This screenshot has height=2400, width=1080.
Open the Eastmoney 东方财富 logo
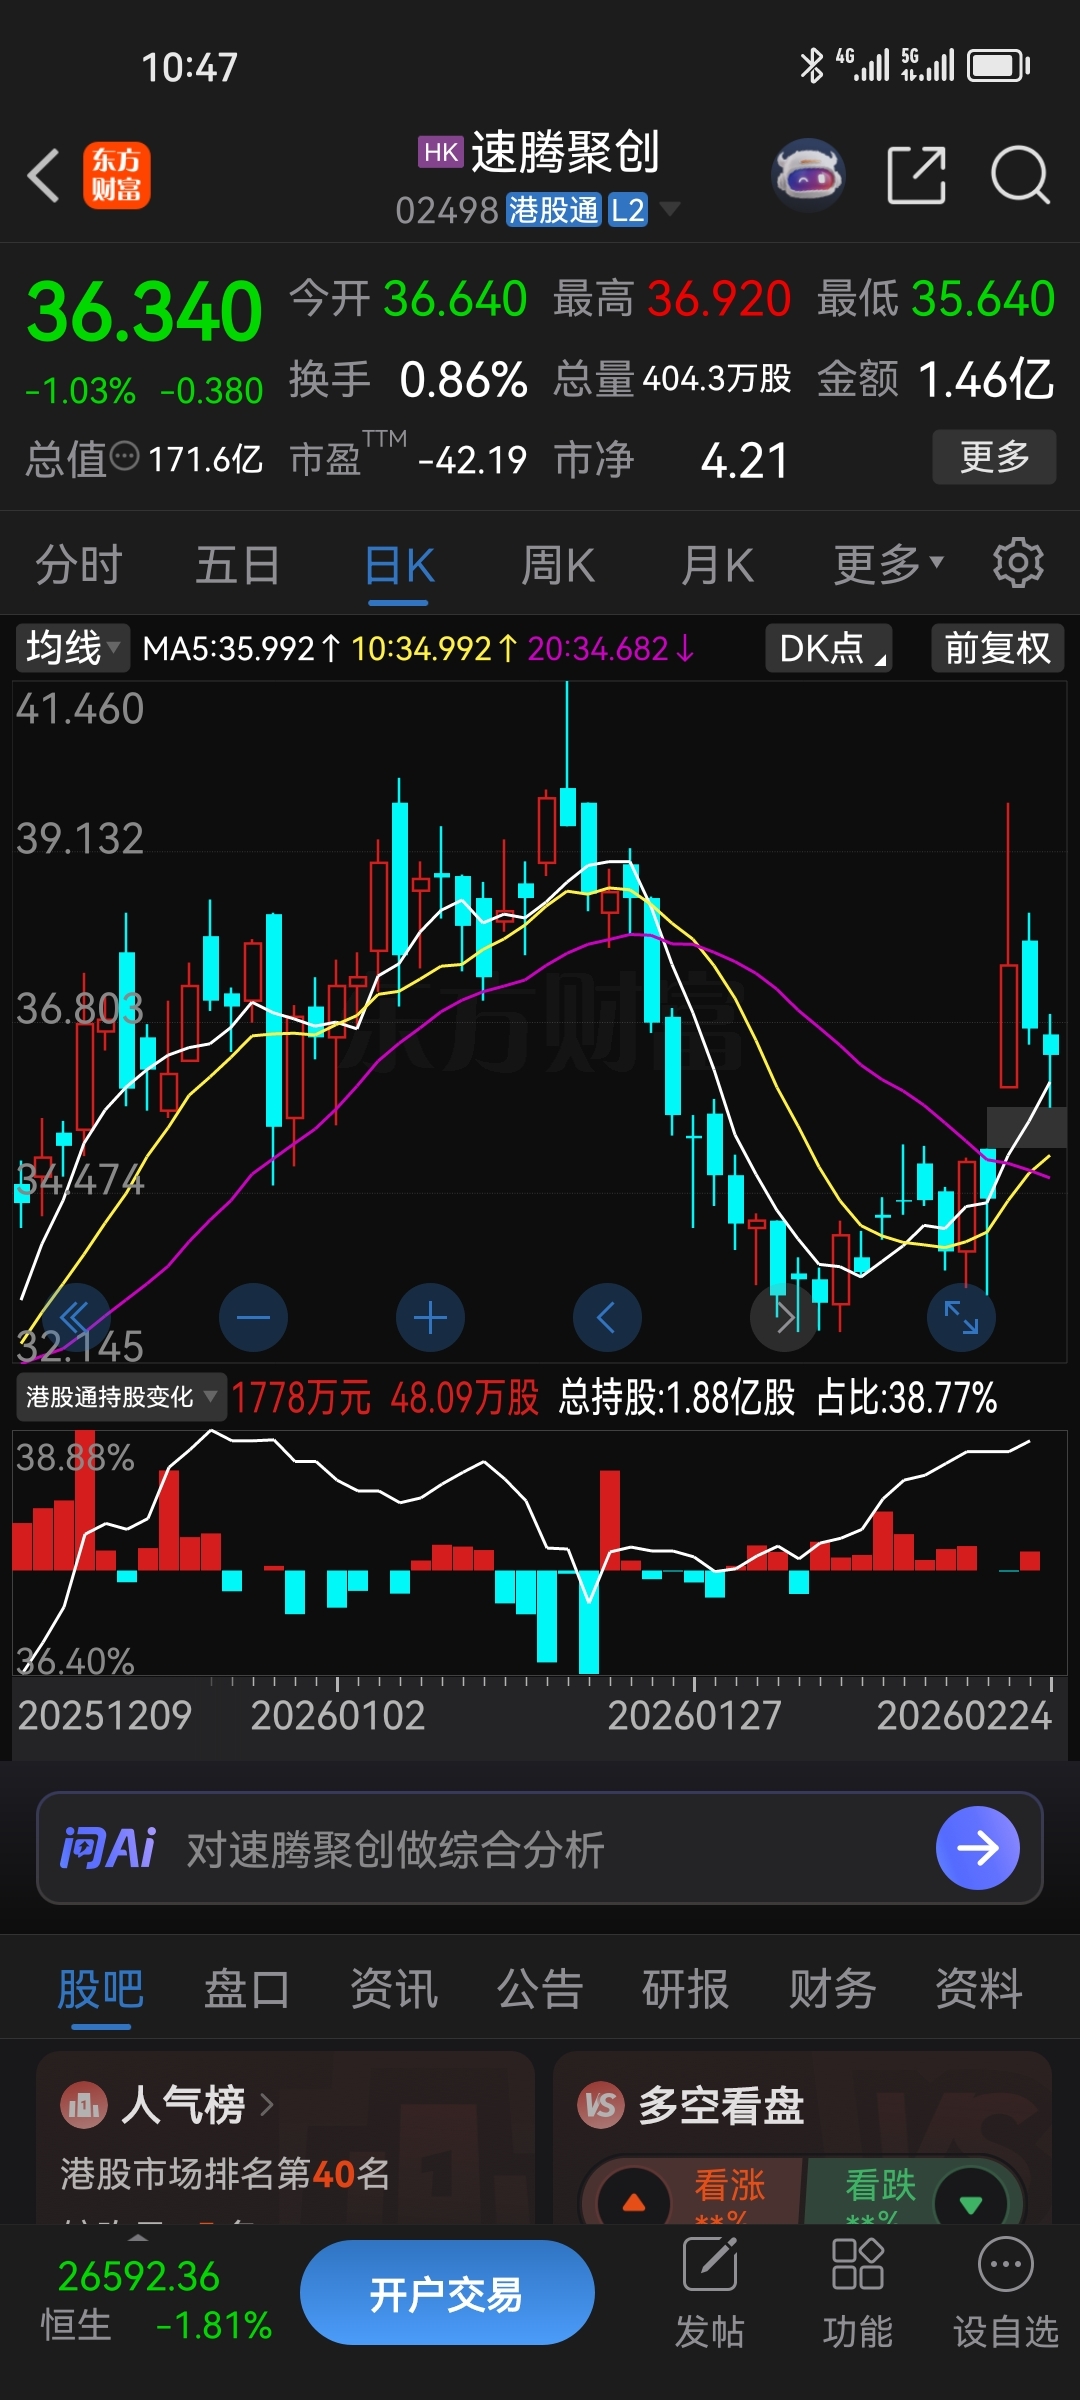116,175
